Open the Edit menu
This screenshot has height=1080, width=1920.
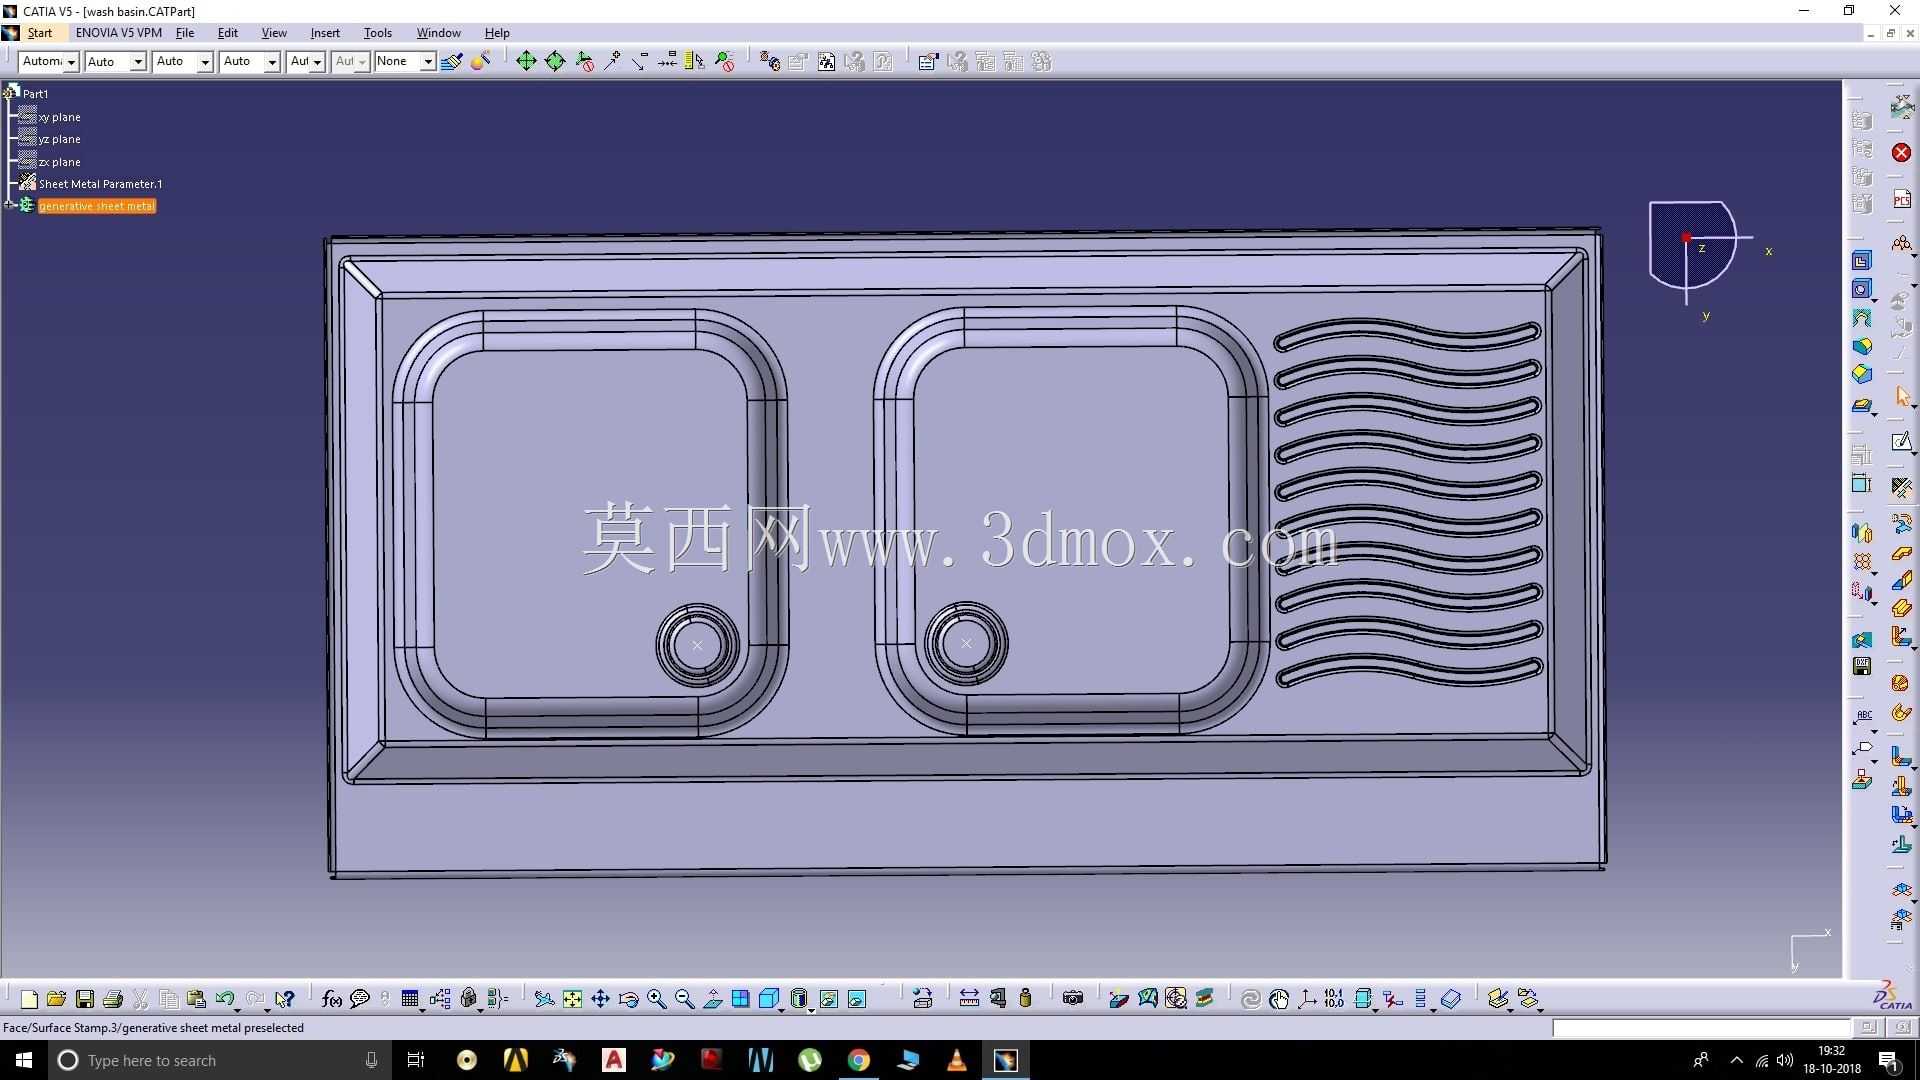(228, 33)
